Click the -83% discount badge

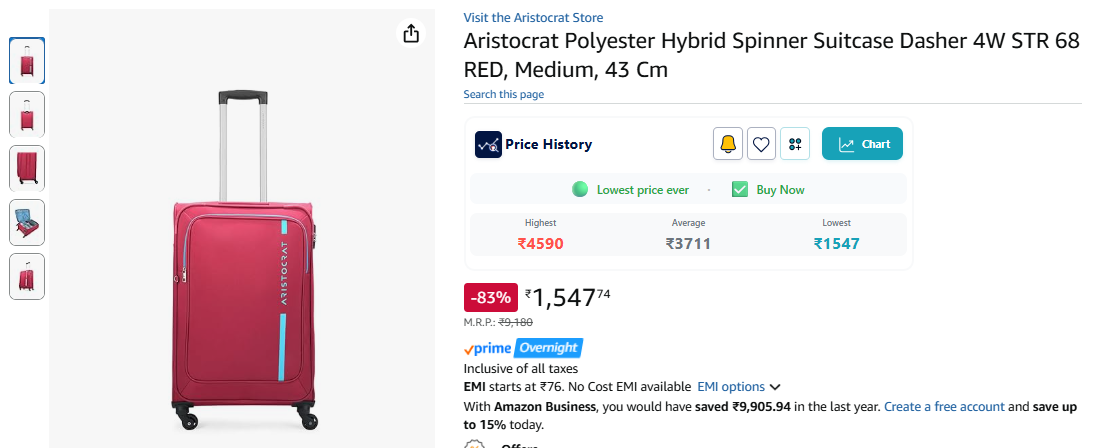490,297
